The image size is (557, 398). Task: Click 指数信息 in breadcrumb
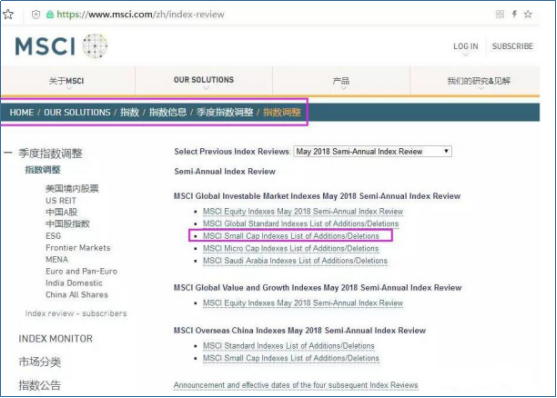(168, 112)
